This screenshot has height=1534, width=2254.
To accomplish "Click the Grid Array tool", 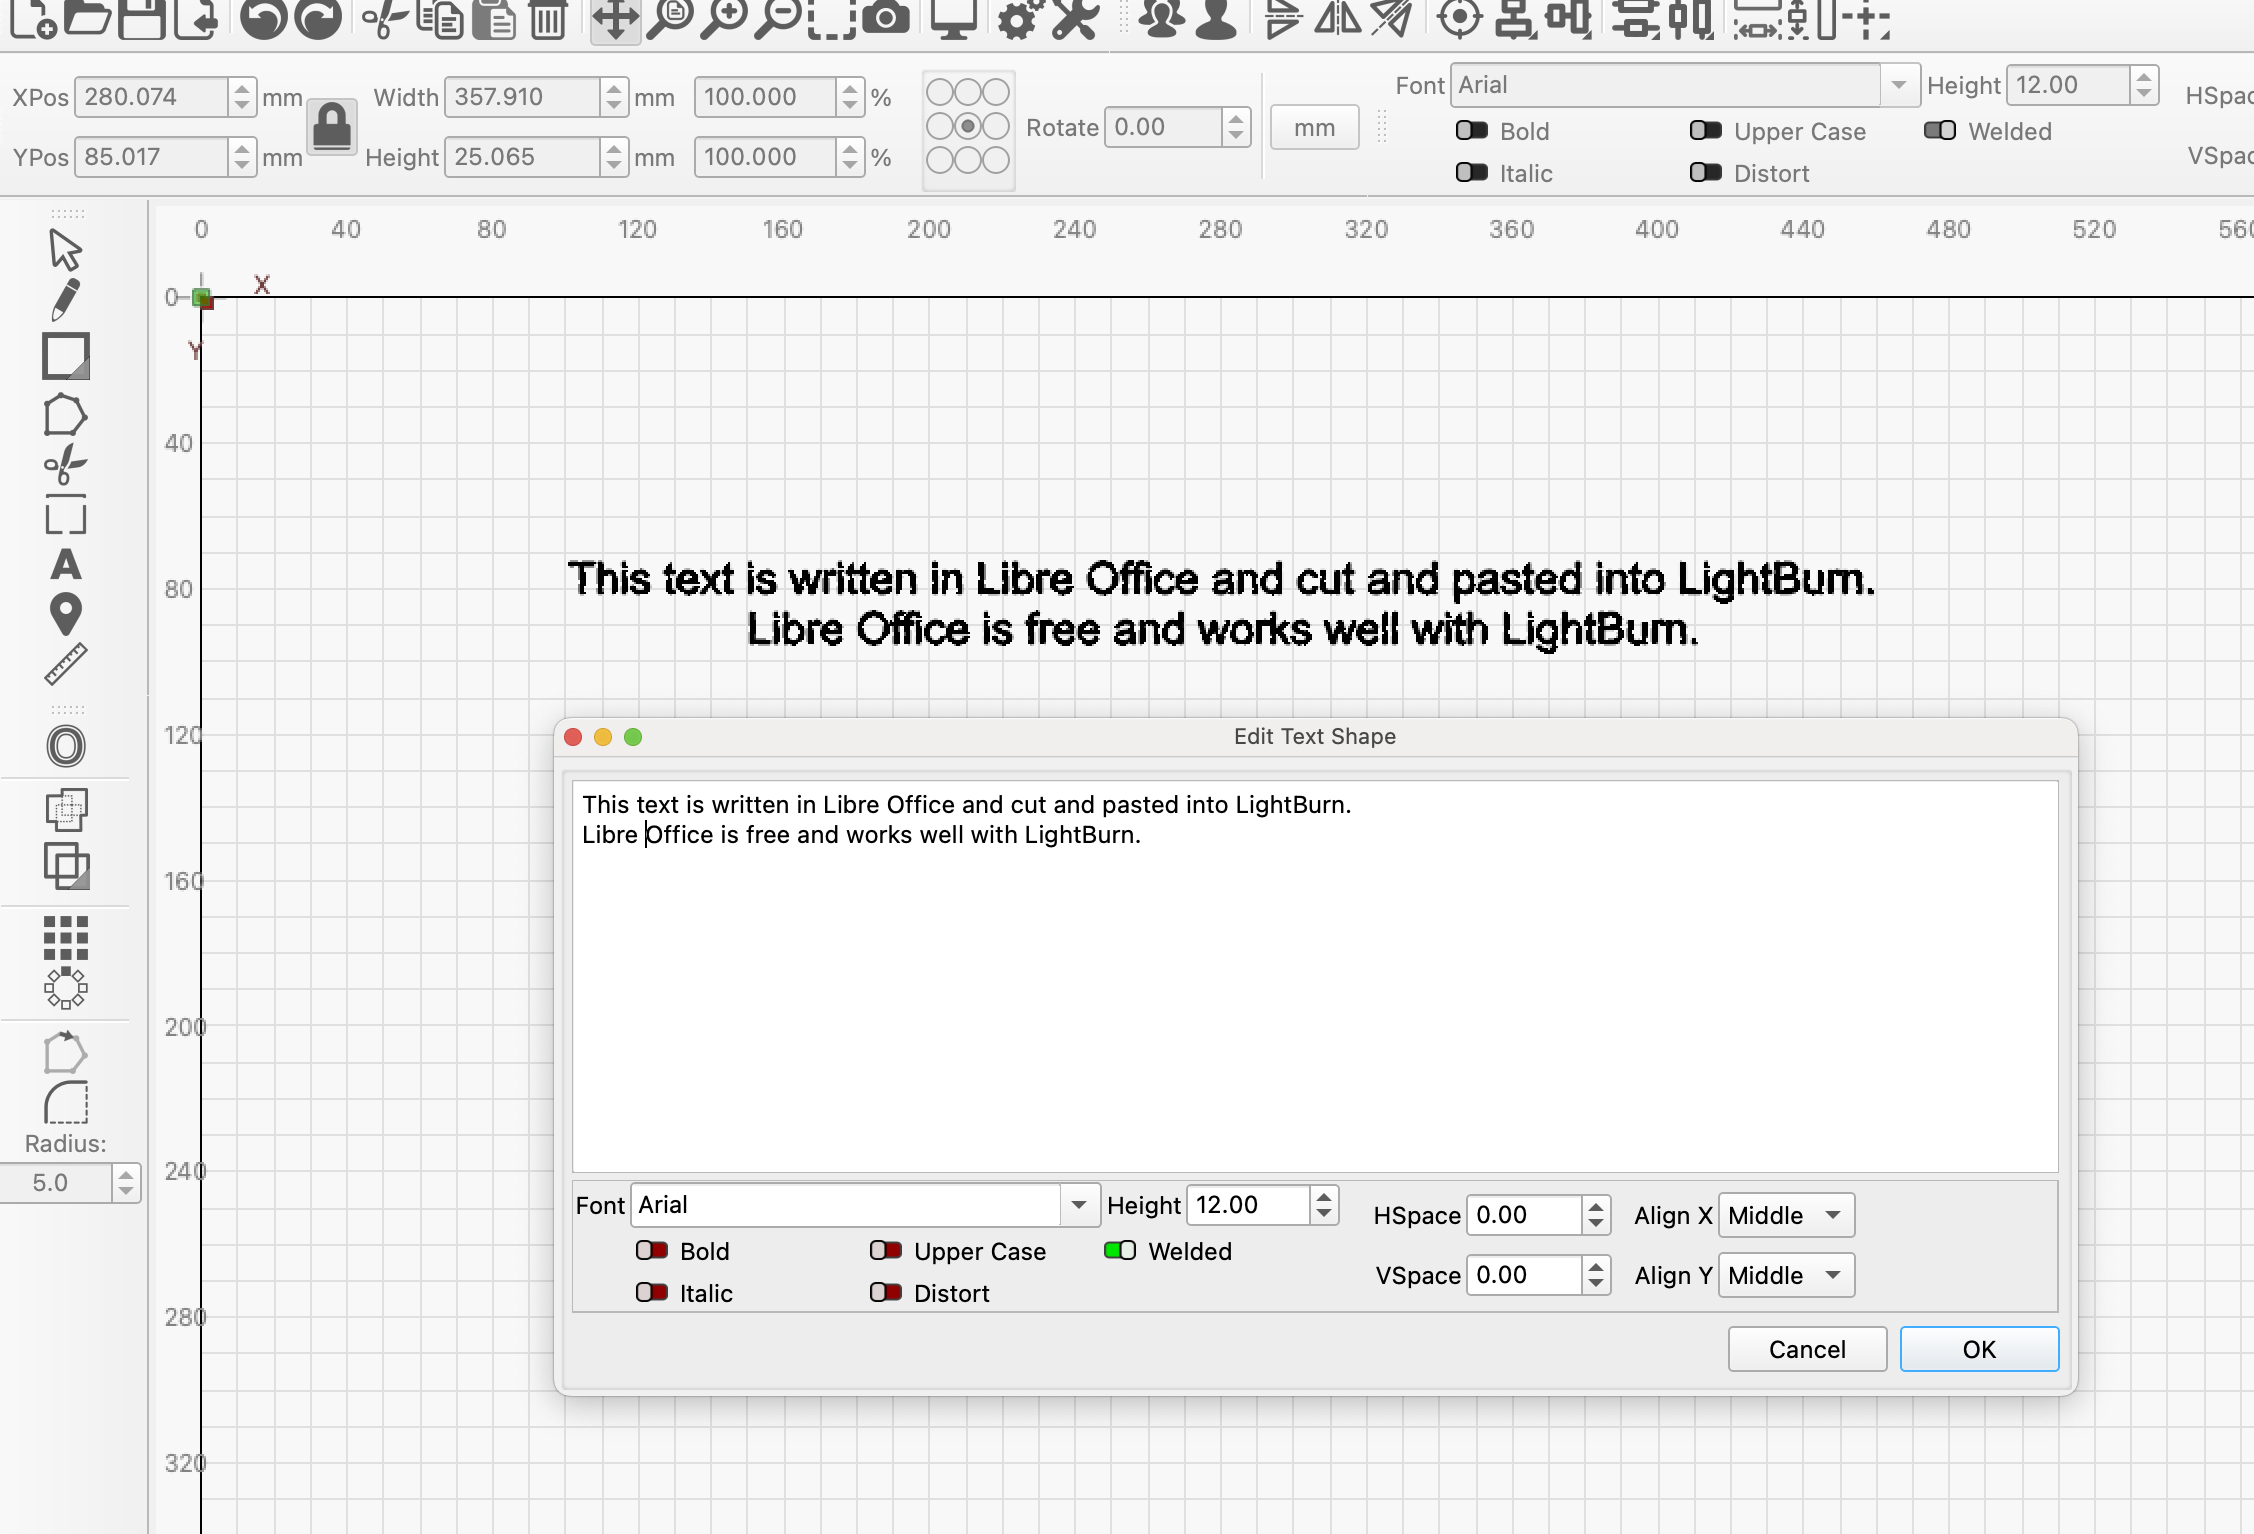I will 66,938.
